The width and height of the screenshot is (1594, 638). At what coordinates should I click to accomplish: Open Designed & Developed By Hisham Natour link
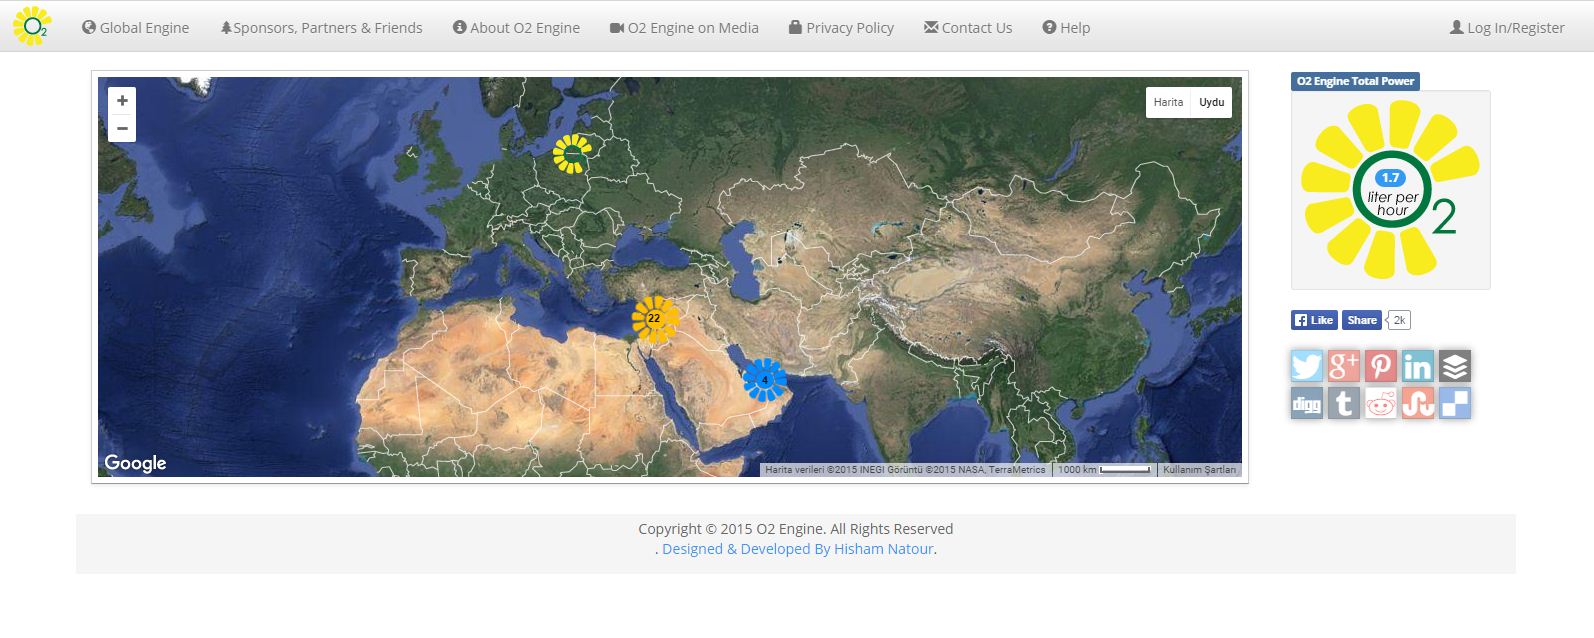[798, 549]
